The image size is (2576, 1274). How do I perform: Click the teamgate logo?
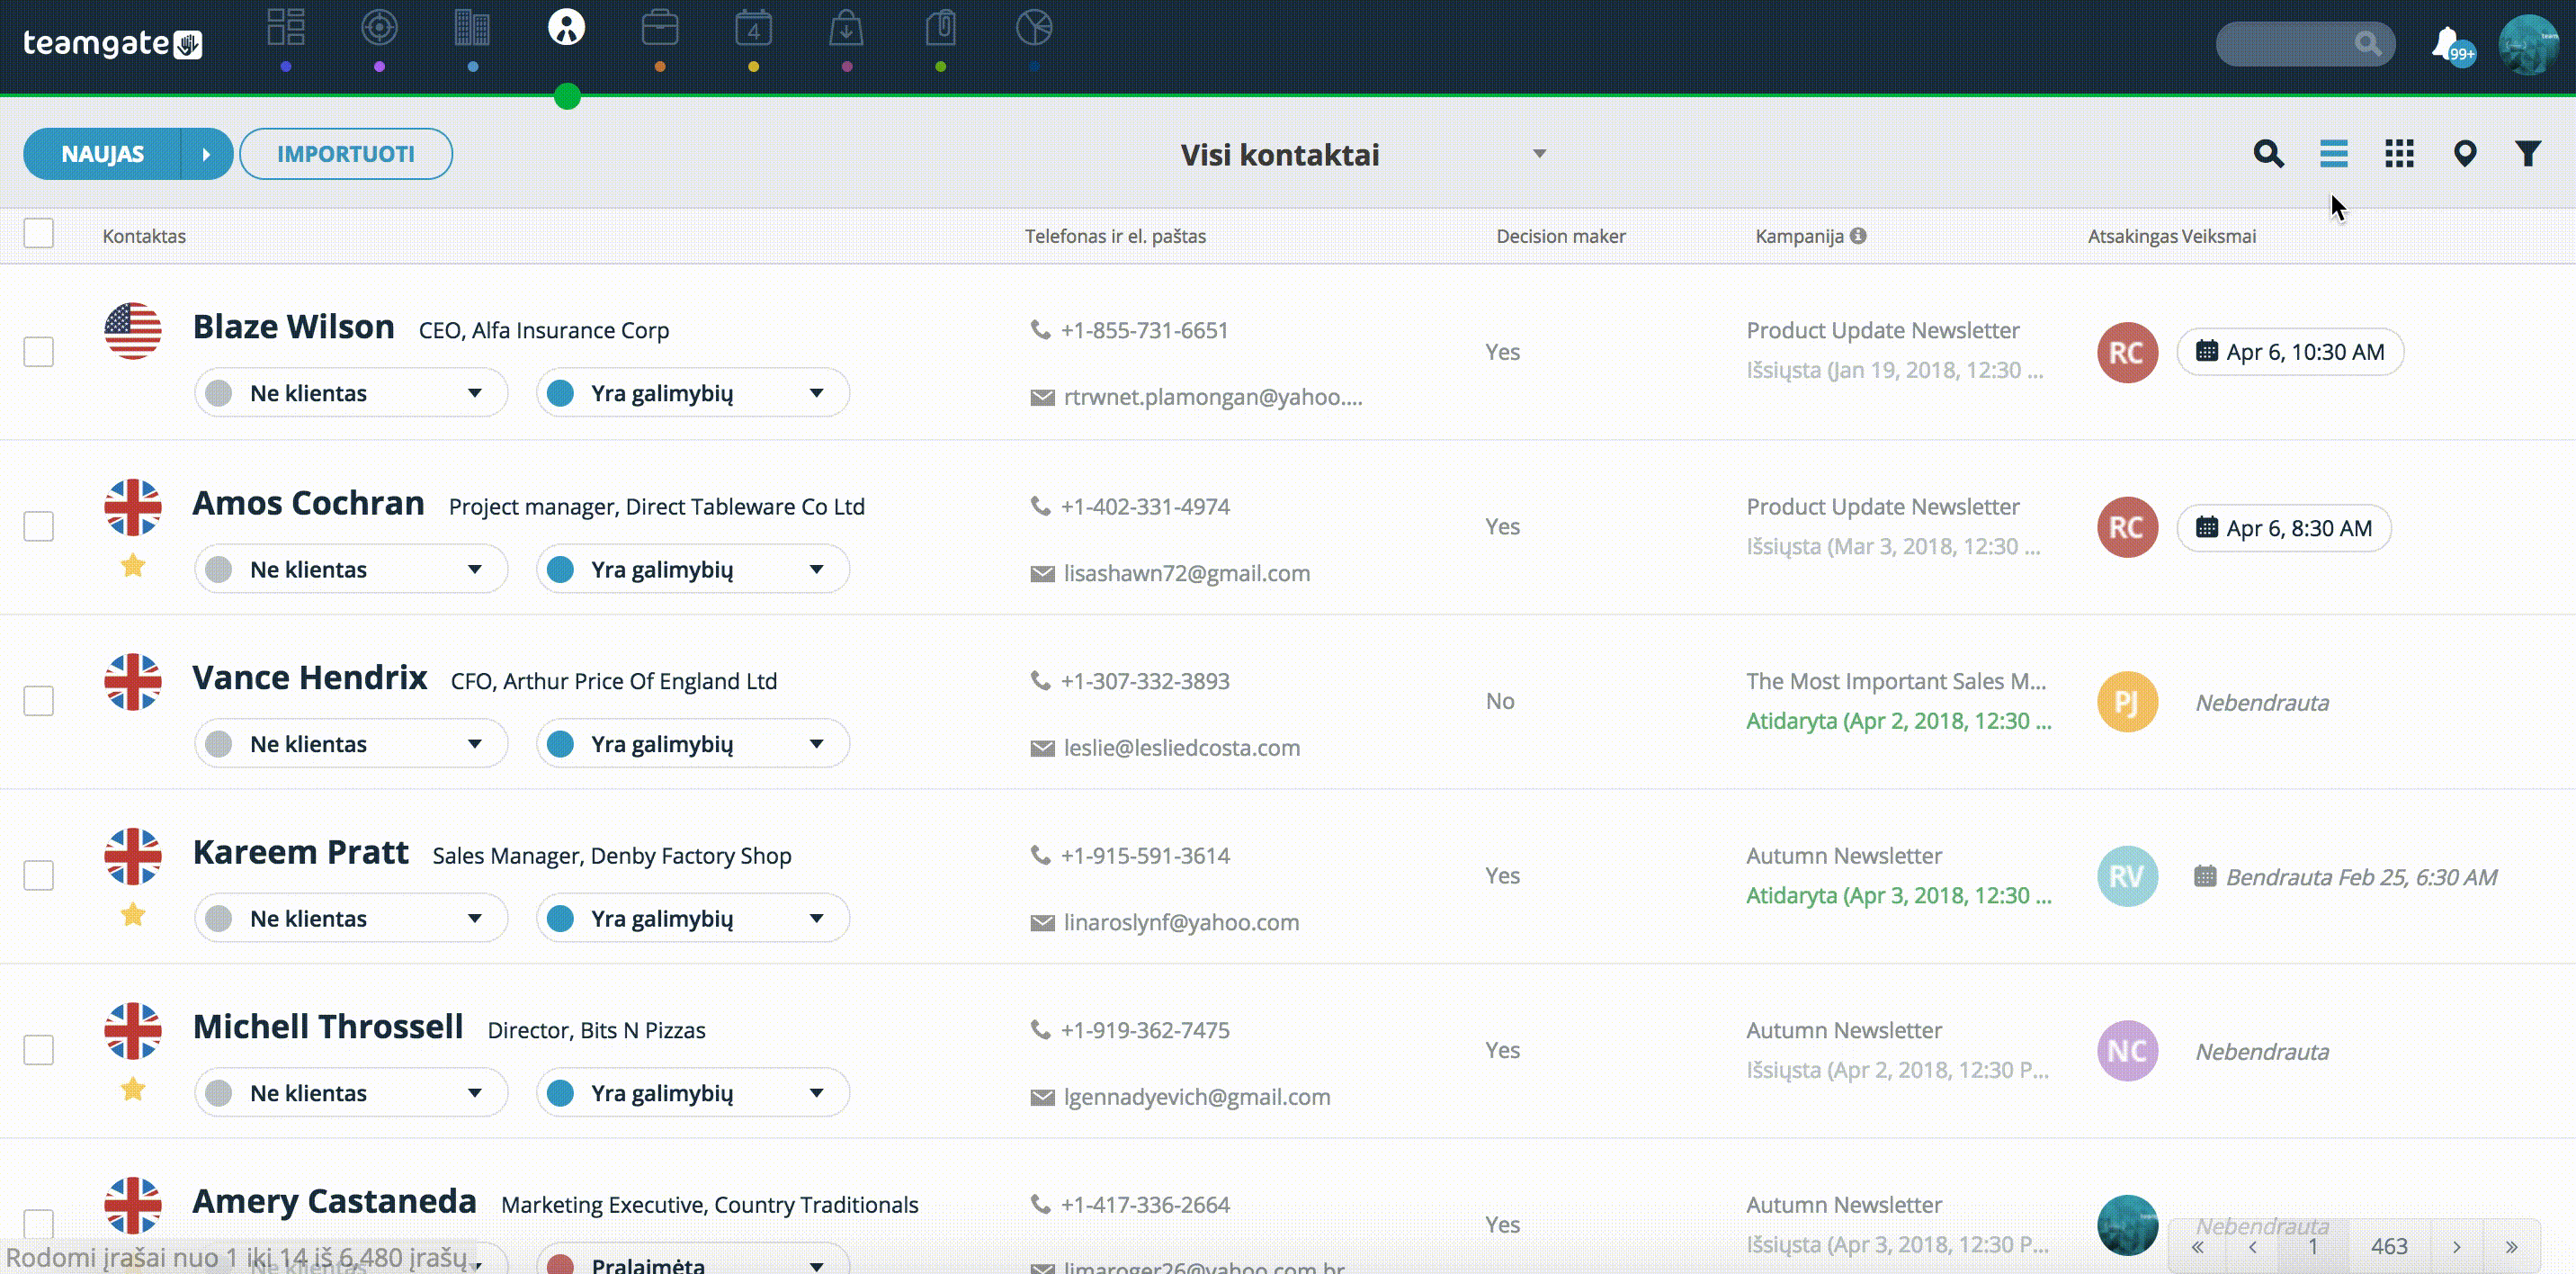point(113,44)
